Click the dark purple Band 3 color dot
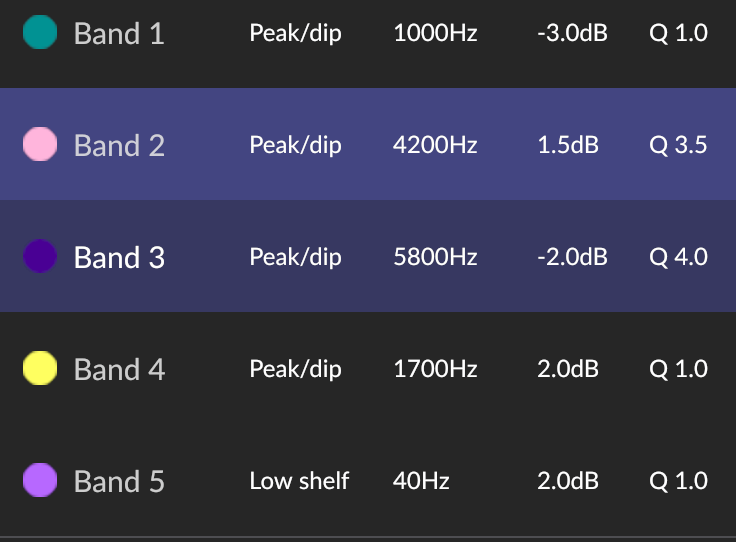Screen dimensions: 736x542 [40, 257]
